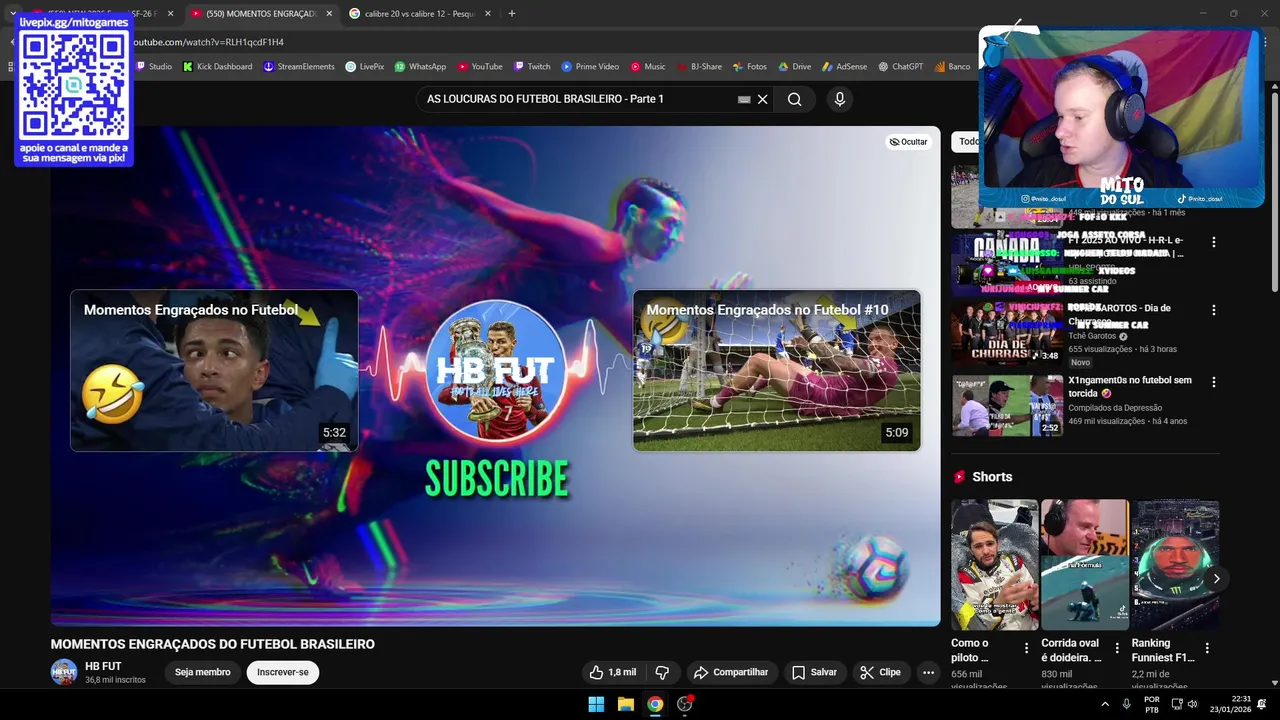This screenshot has width=1280, height=720.
Task: Open the Banco bookmark
Action: pos(952,67)
